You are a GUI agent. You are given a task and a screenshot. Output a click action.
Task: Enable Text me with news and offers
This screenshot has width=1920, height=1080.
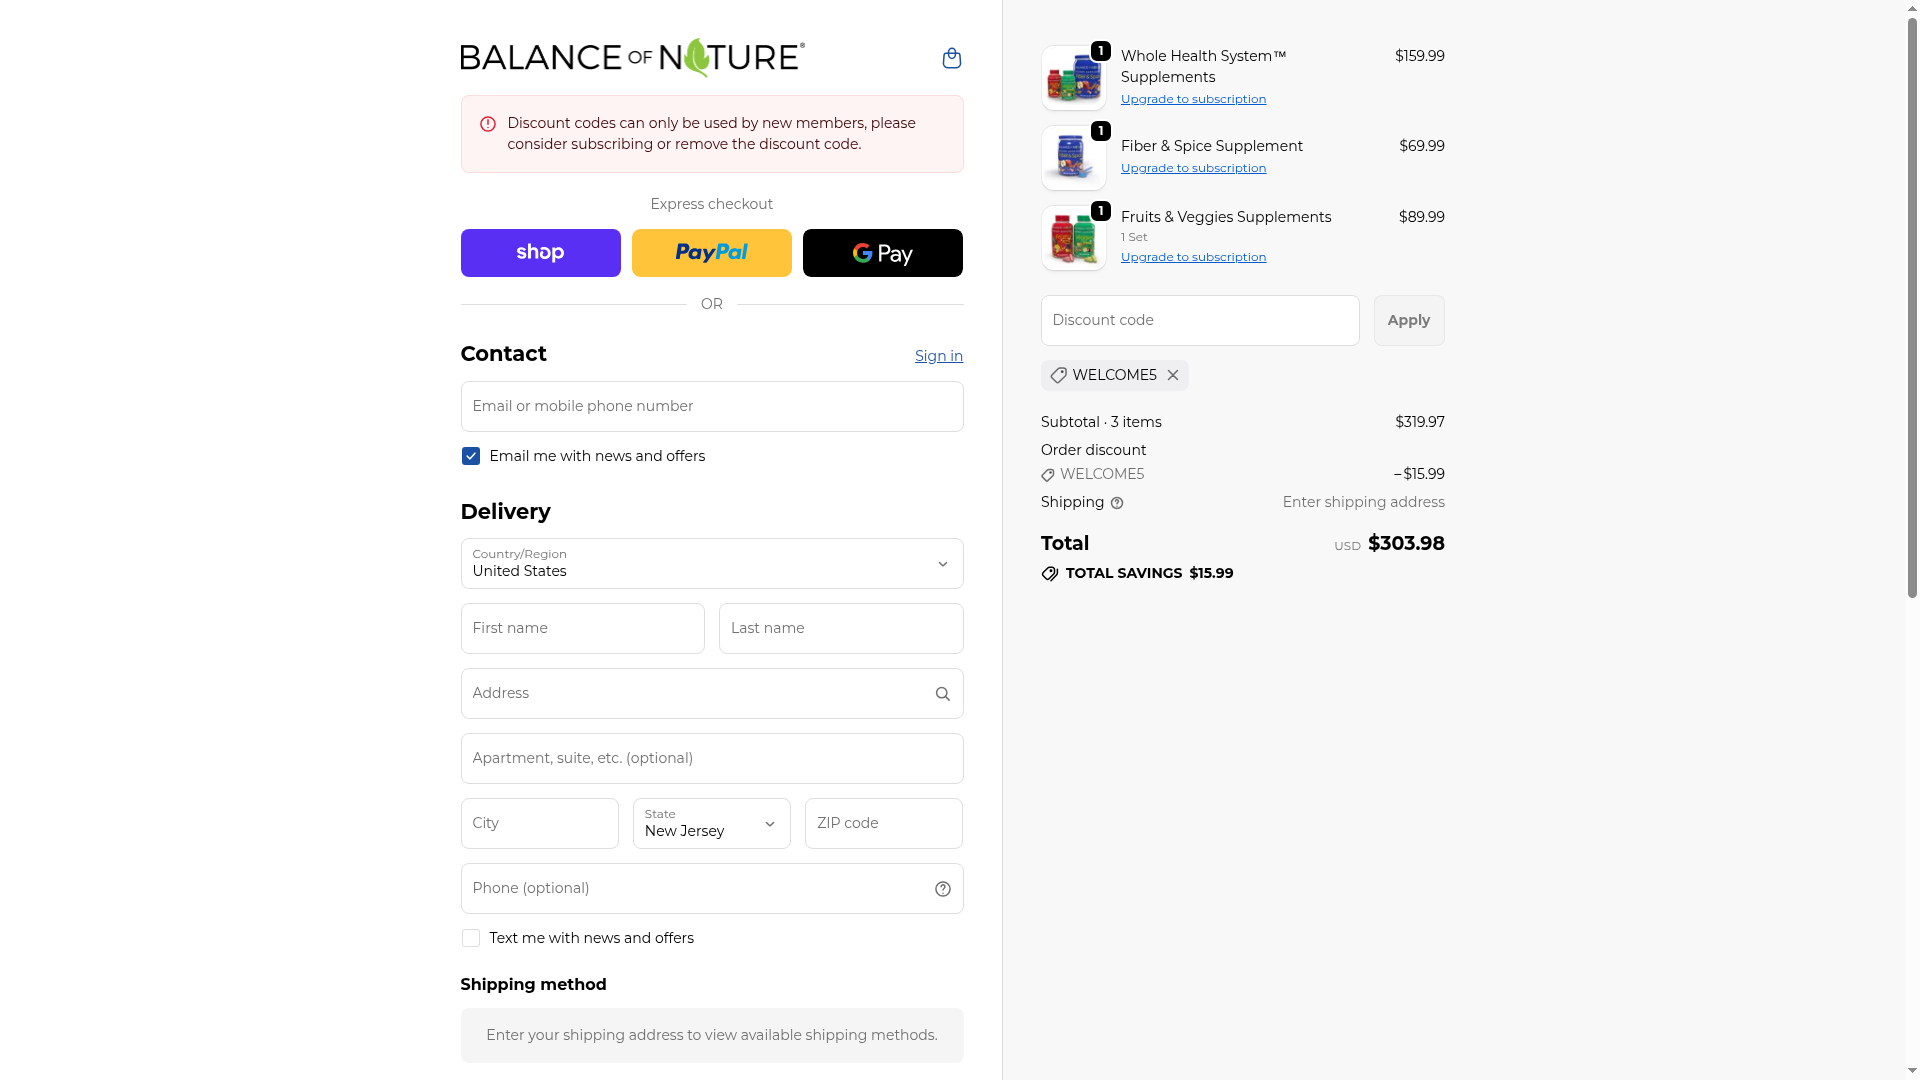click(x=471, y=938)
